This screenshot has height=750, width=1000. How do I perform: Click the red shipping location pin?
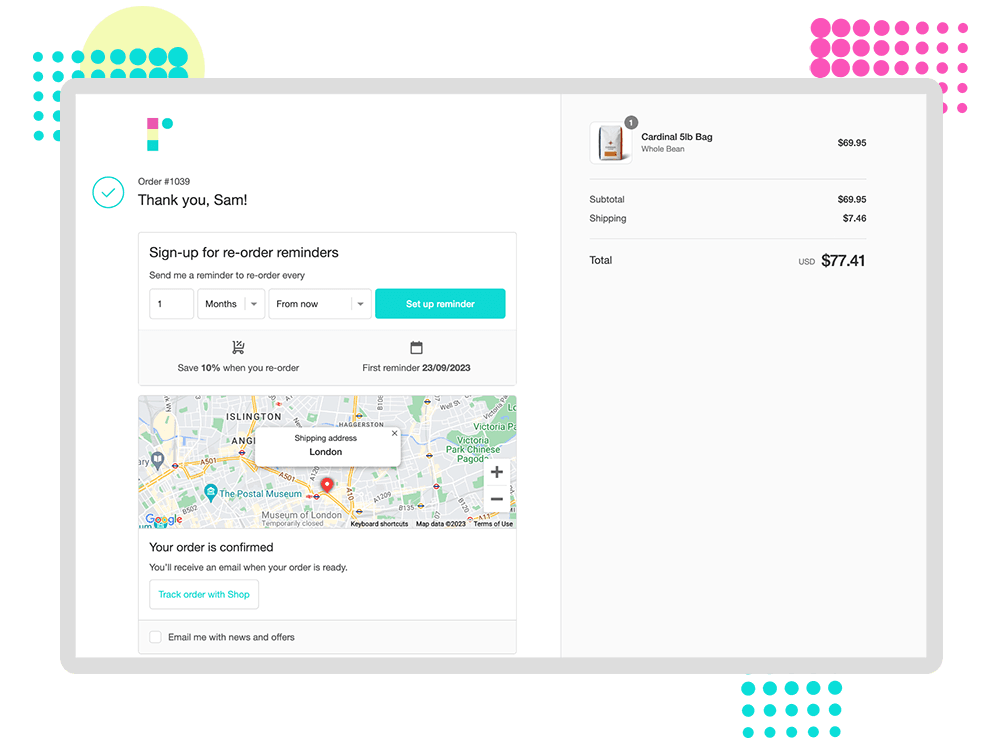pos(327,485)
